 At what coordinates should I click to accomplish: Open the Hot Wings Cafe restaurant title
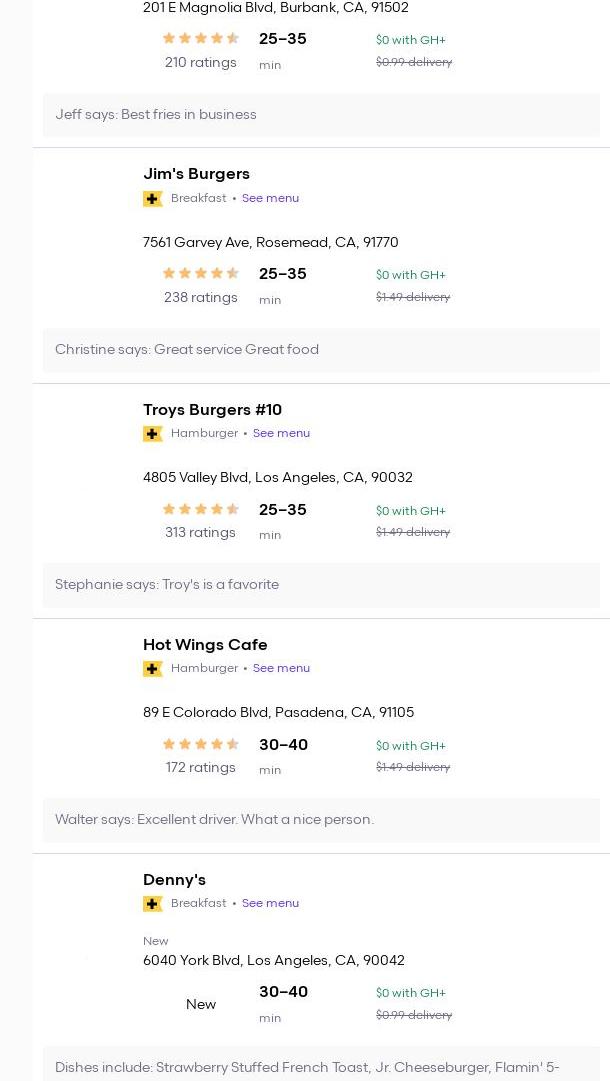click(x=205, y=645)
